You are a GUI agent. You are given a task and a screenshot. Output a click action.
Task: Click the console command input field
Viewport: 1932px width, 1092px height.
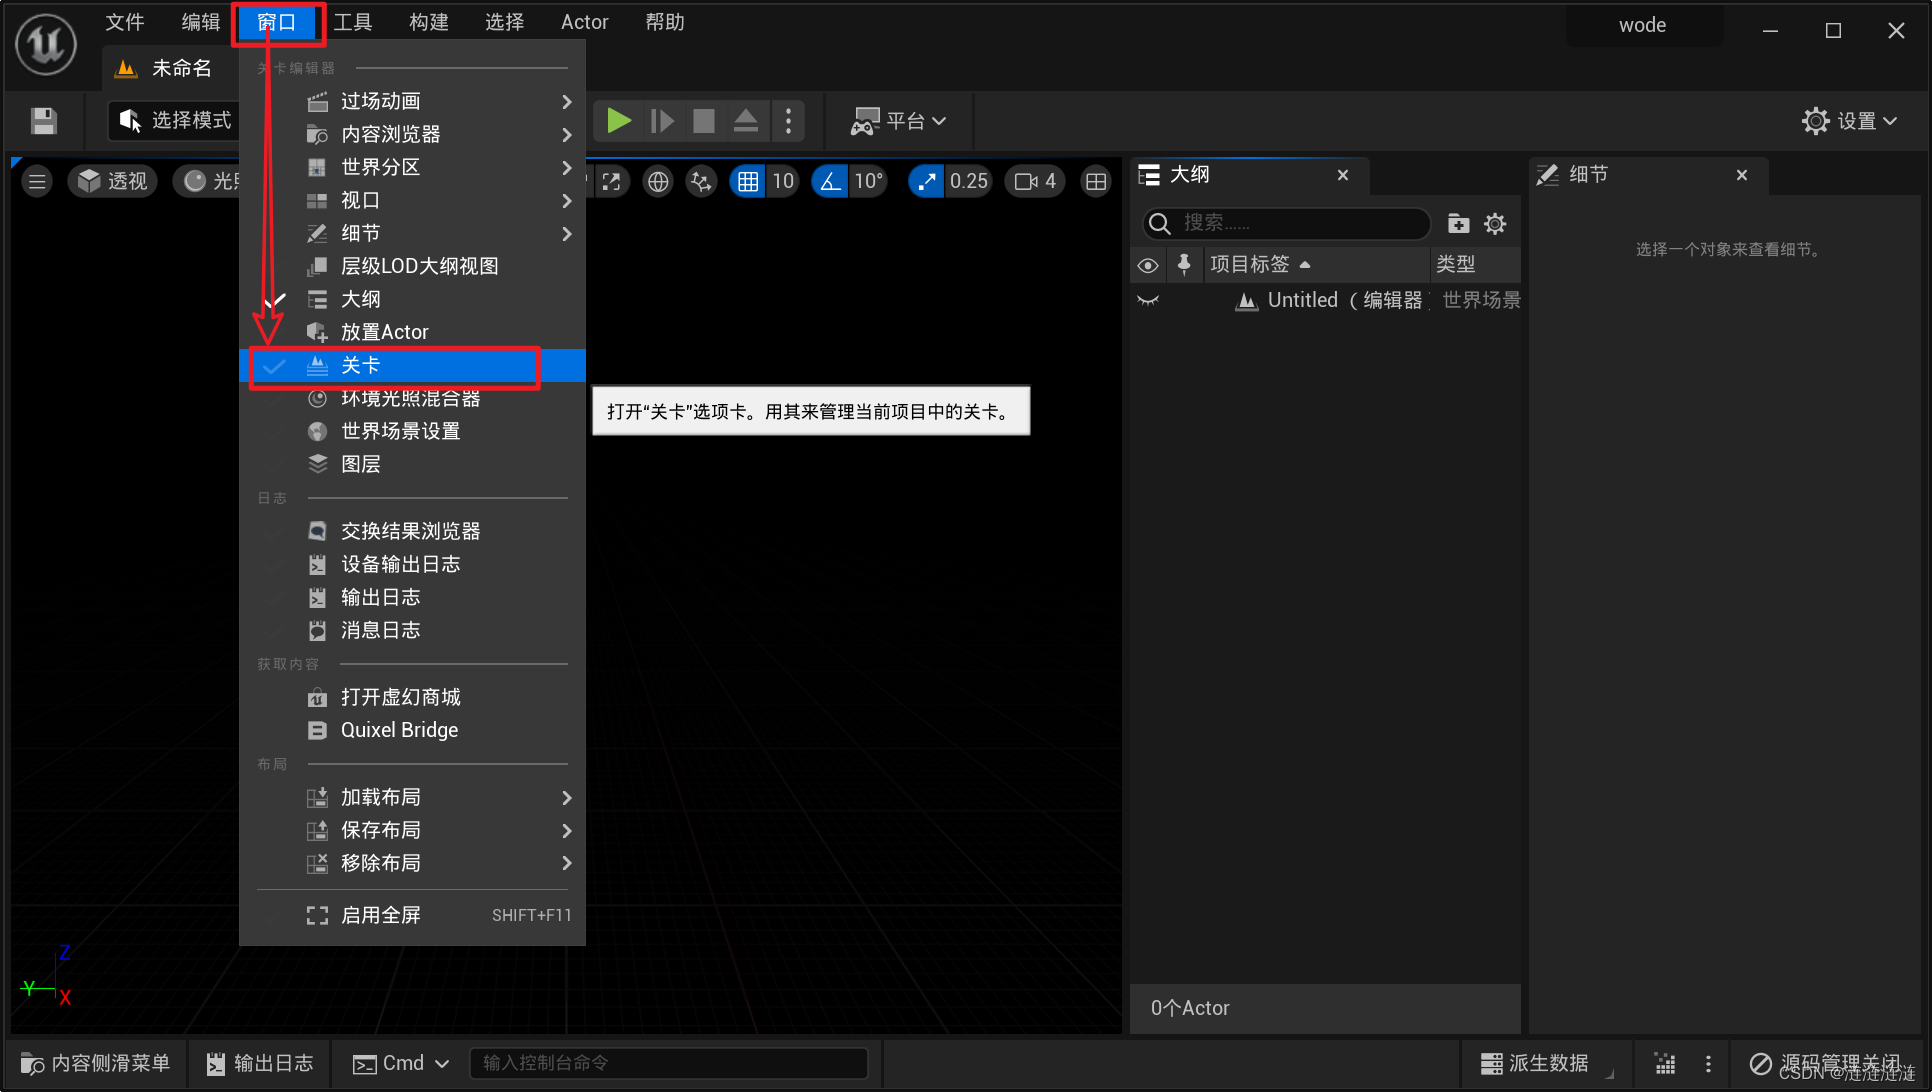668,1063
